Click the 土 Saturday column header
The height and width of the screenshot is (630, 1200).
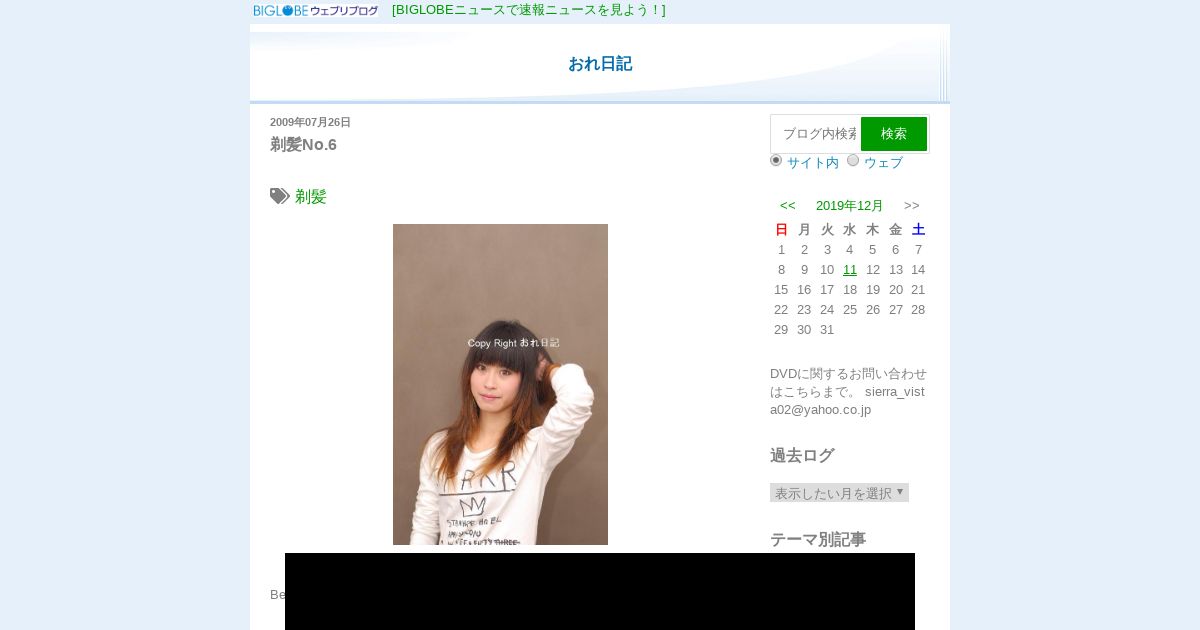pyautogui.click(x=918, y=230)
